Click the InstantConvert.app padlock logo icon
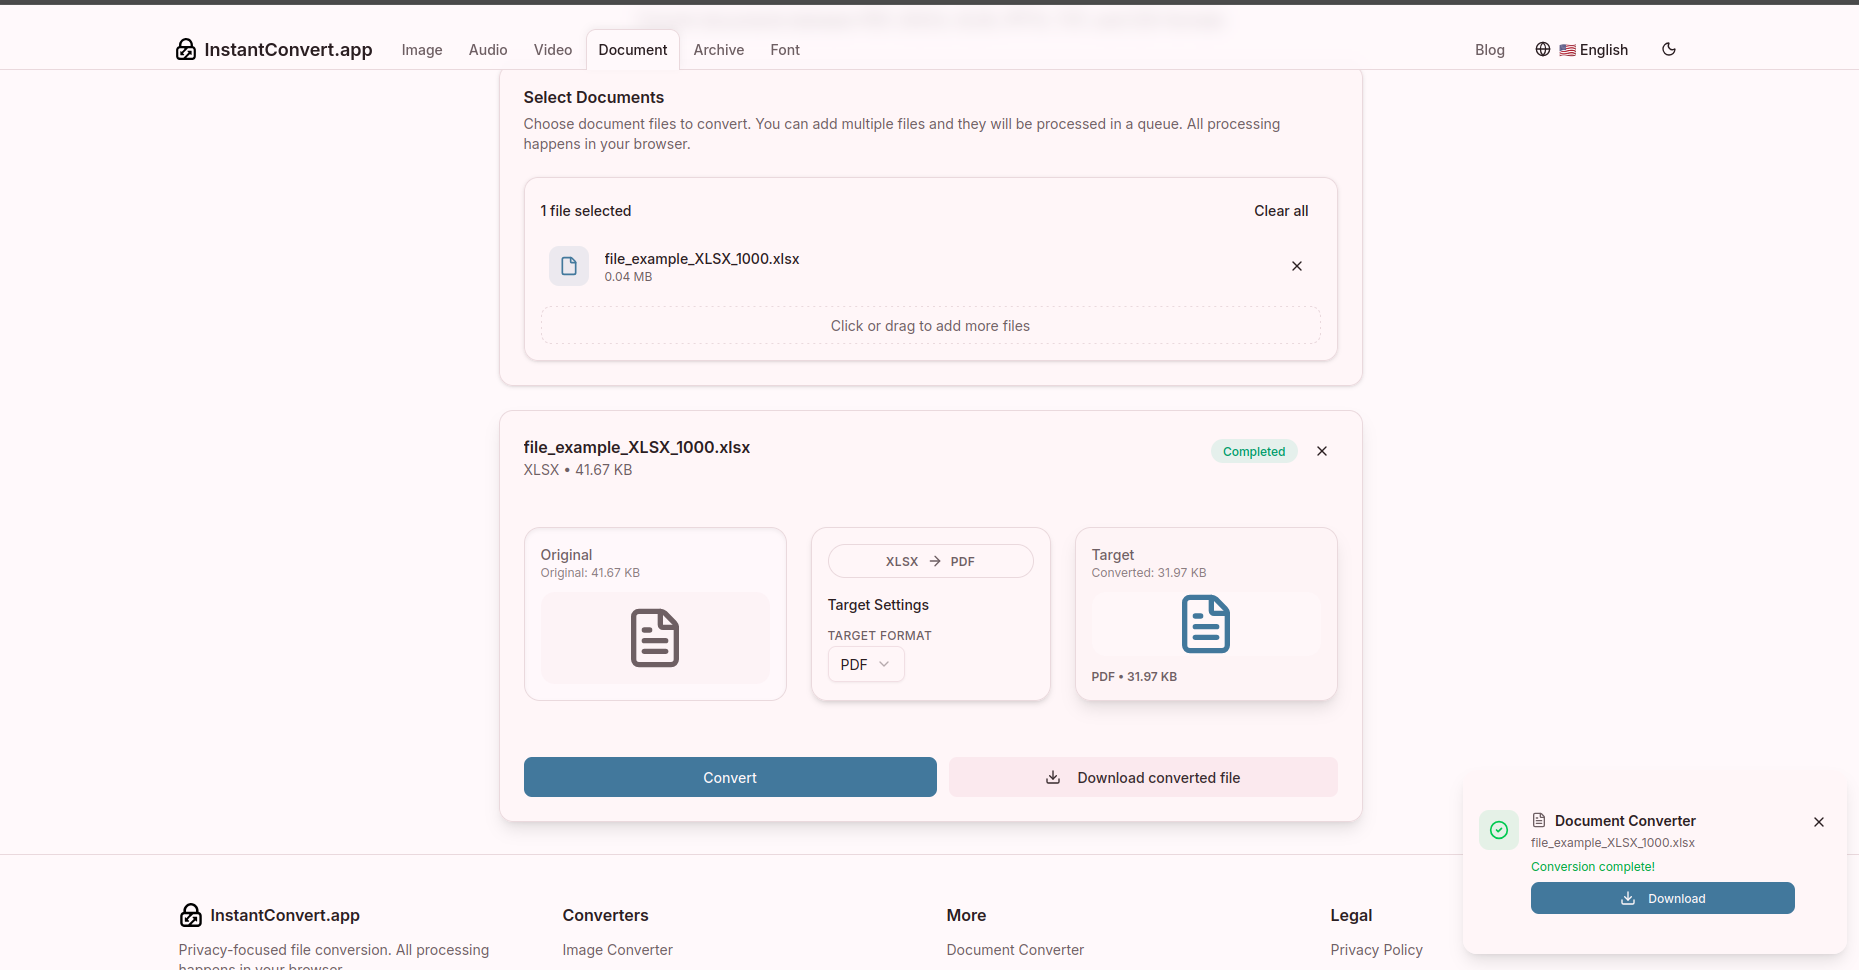 point(186,49)
